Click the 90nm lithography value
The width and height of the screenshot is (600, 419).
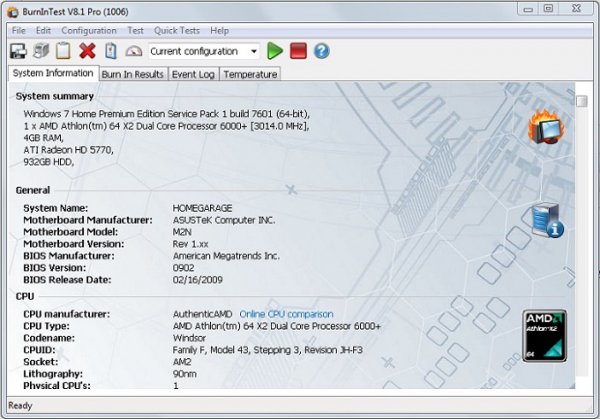click(x=184, y=374)
